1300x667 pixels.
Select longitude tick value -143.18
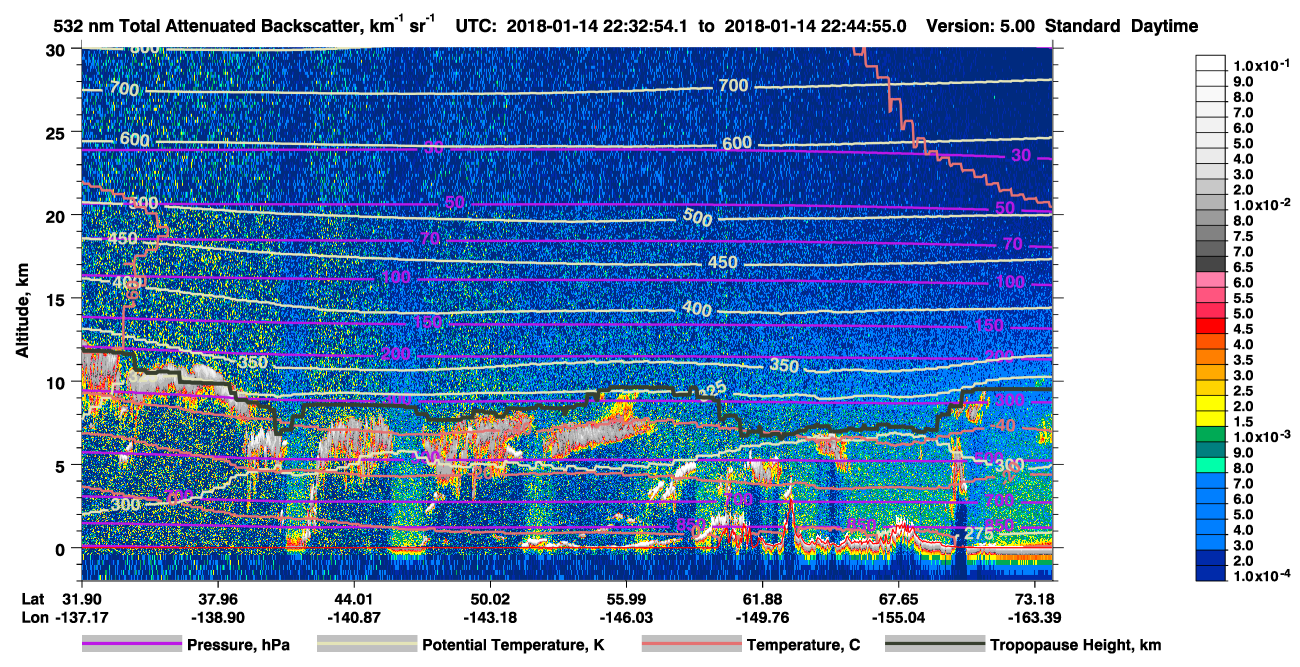click(x=490, y=617)
